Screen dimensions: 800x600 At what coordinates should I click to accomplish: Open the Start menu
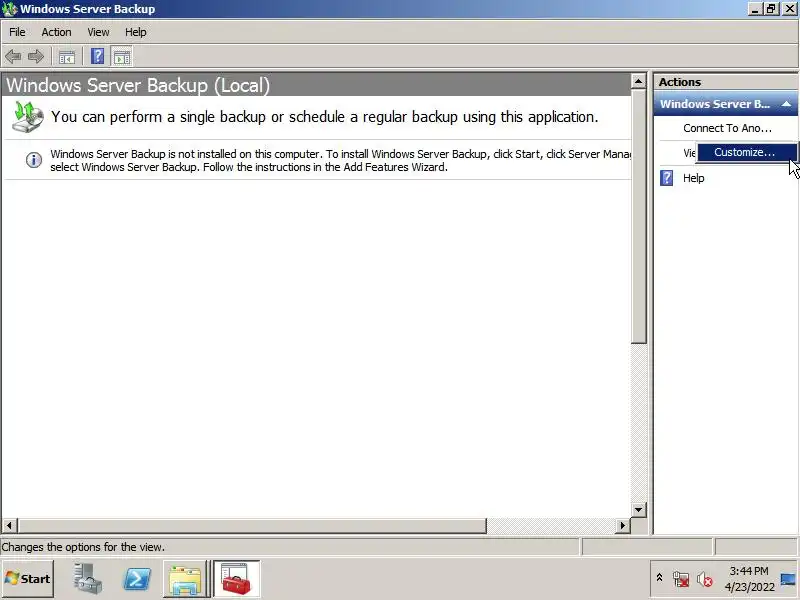click(x=28, y=579)
